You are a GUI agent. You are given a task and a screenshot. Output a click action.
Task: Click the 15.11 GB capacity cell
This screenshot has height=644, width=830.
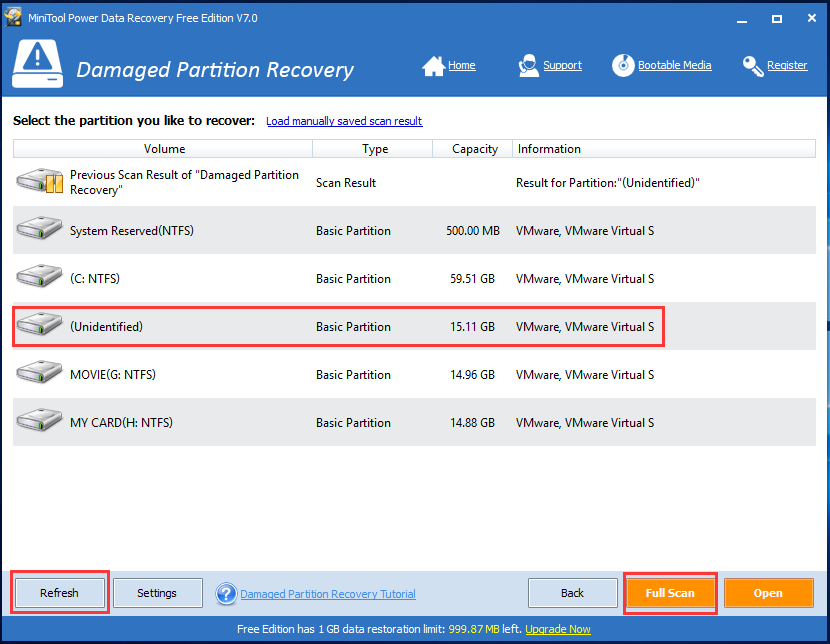472,326
